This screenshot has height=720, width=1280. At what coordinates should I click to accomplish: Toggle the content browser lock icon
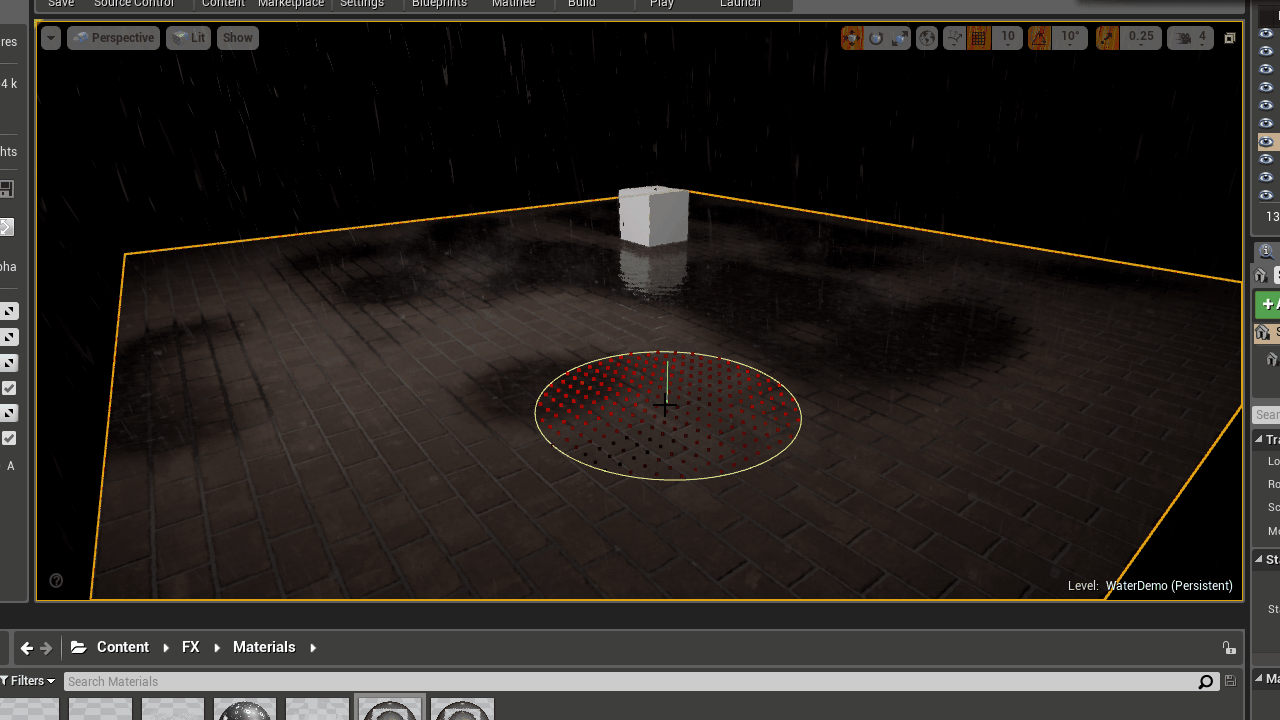tap(1229, 648)
